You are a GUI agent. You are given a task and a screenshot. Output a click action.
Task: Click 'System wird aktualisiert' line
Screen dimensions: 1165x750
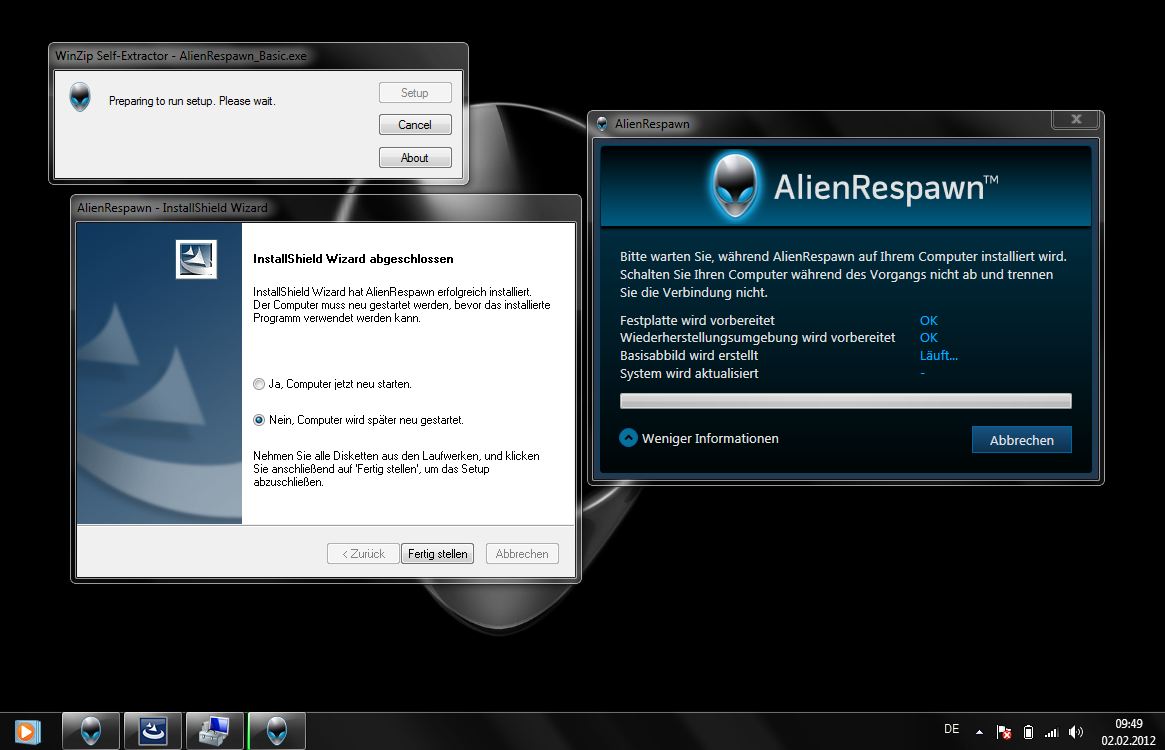pyautogui.click(x=689, y=373)
